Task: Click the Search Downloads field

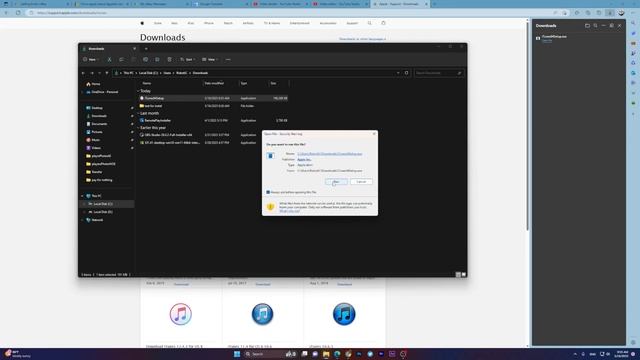Action: 439,73
